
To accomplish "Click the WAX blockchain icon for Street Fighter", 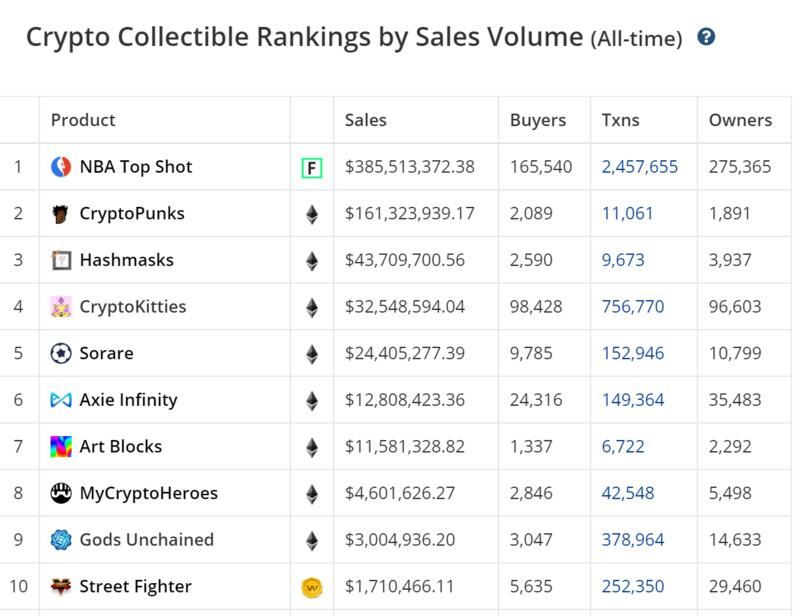I will 312,588.
